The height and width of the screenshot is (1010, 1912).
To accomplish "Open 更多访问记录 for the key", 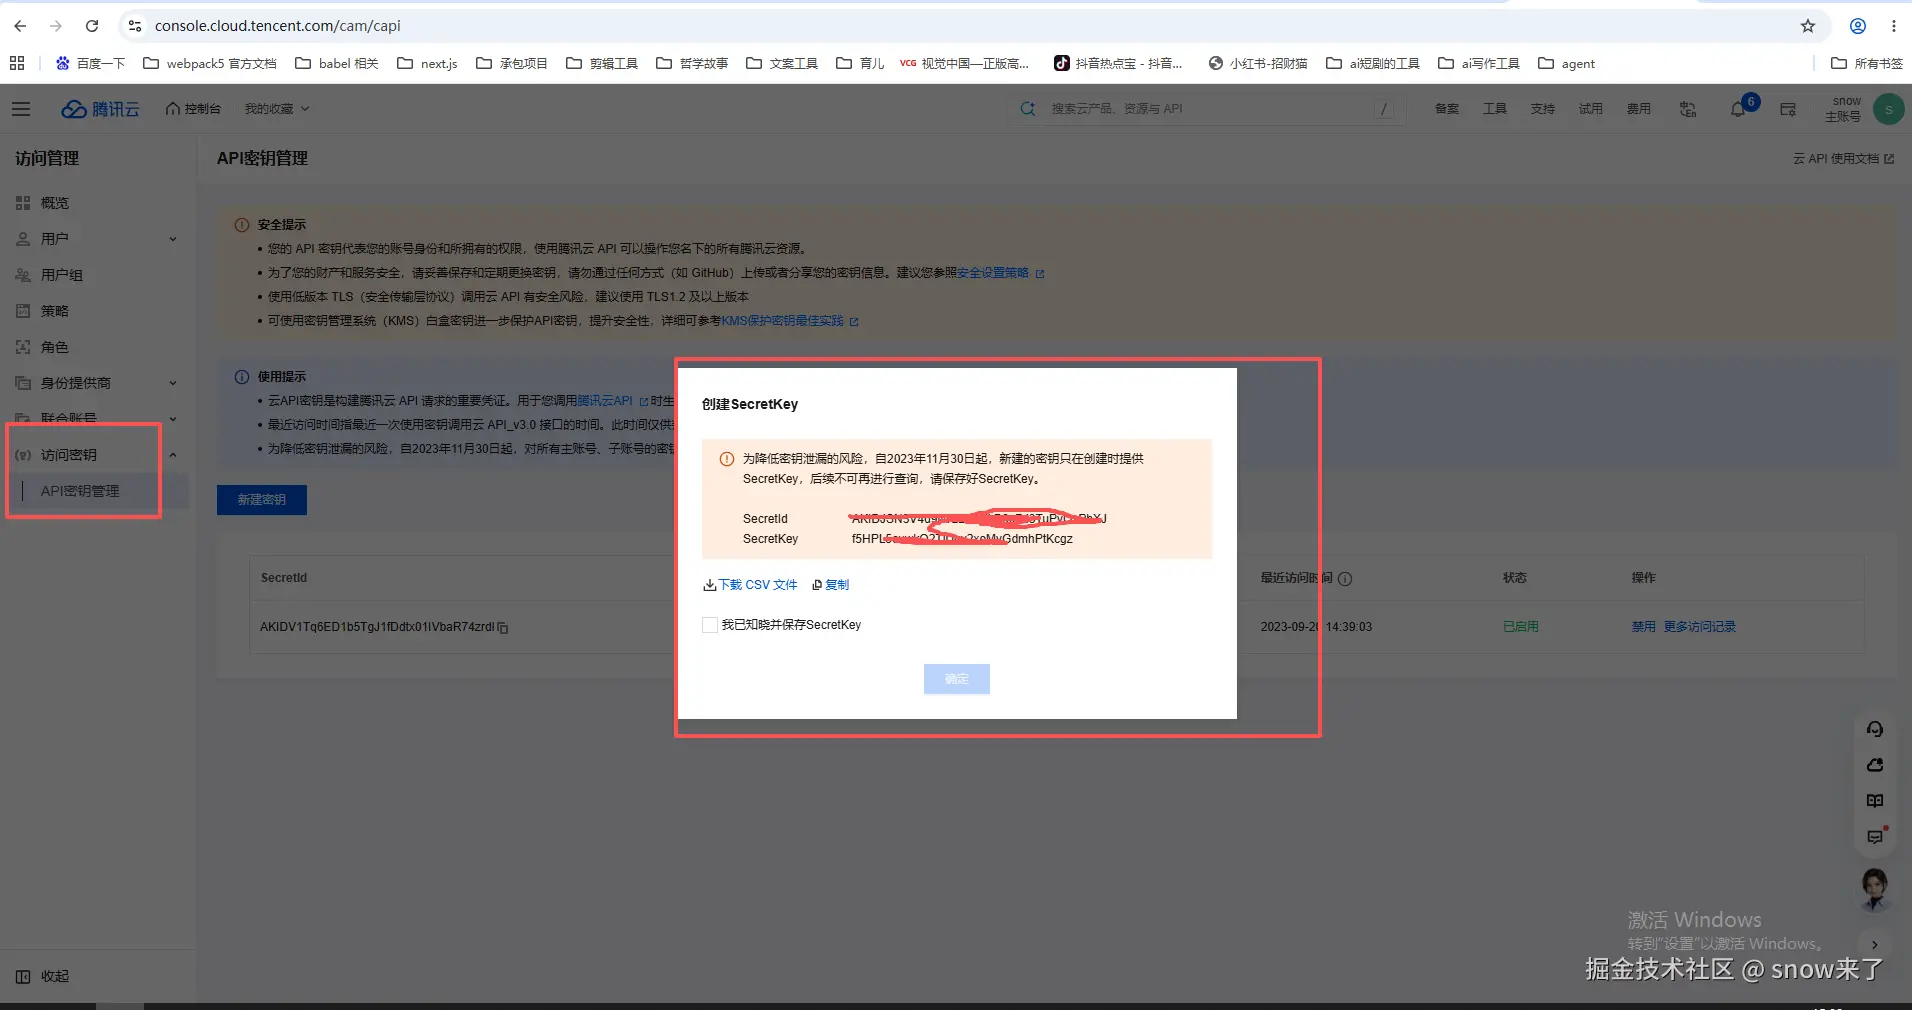I will [x=1700, y=627].
